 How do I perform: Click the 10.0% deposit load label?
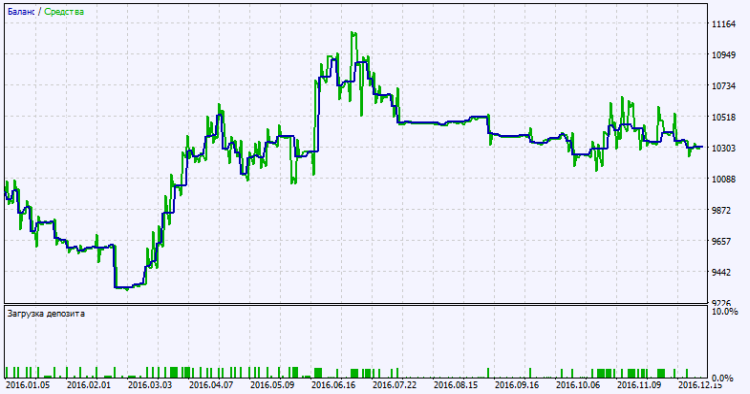725,312
